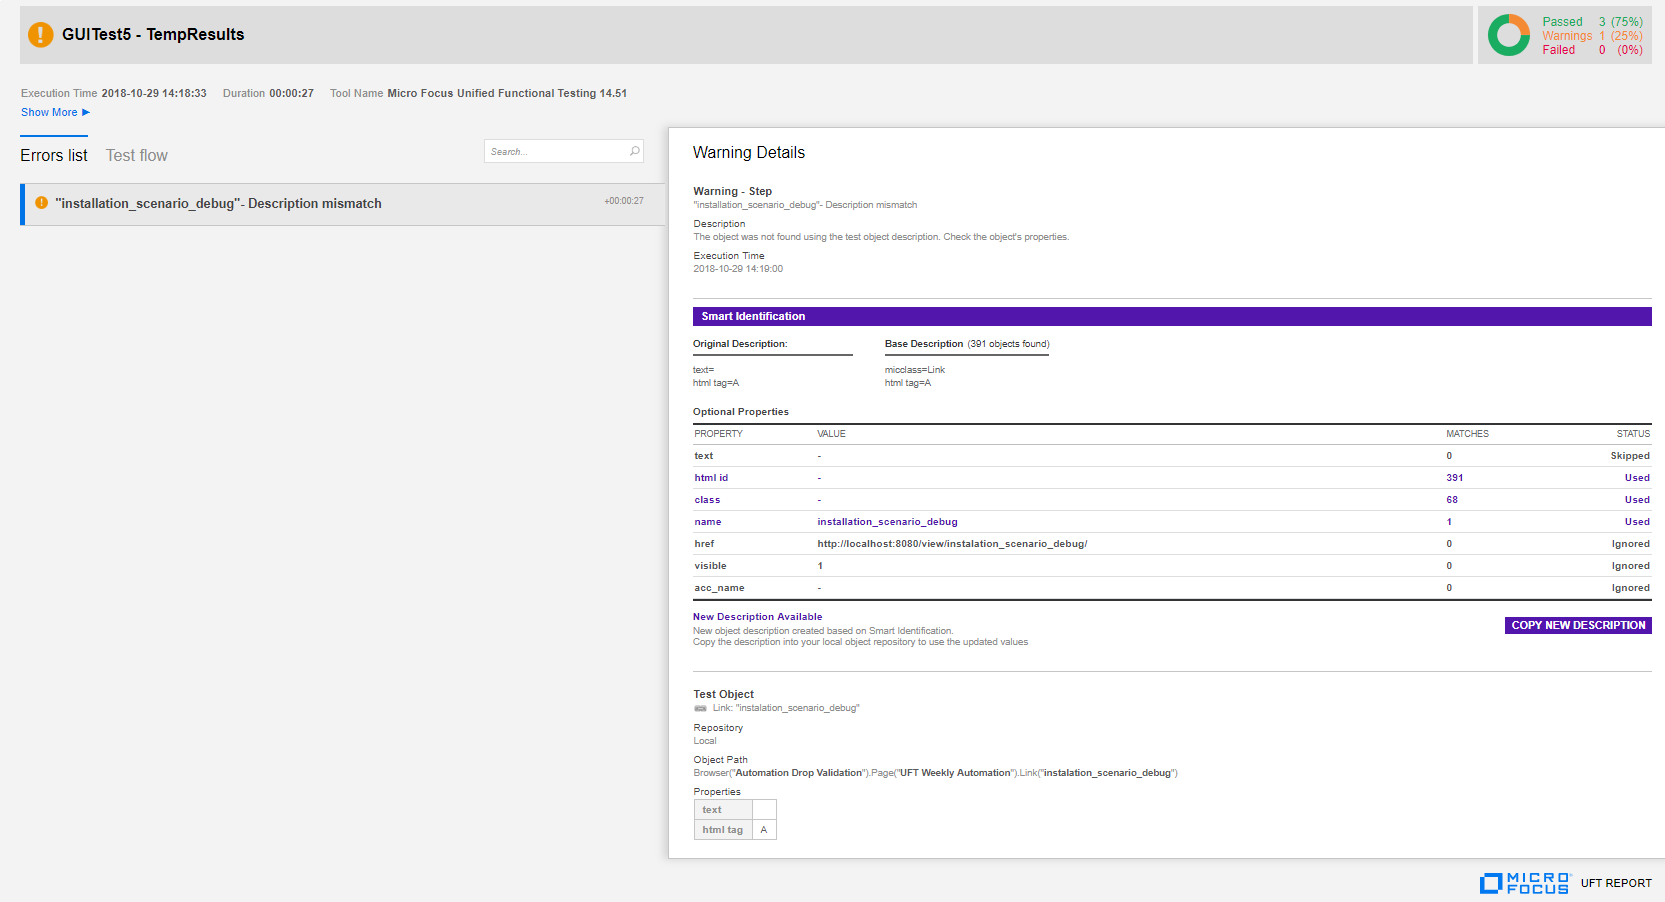
Task: Click the pass/warning donut chart
Action: (x=1508, y=35)
